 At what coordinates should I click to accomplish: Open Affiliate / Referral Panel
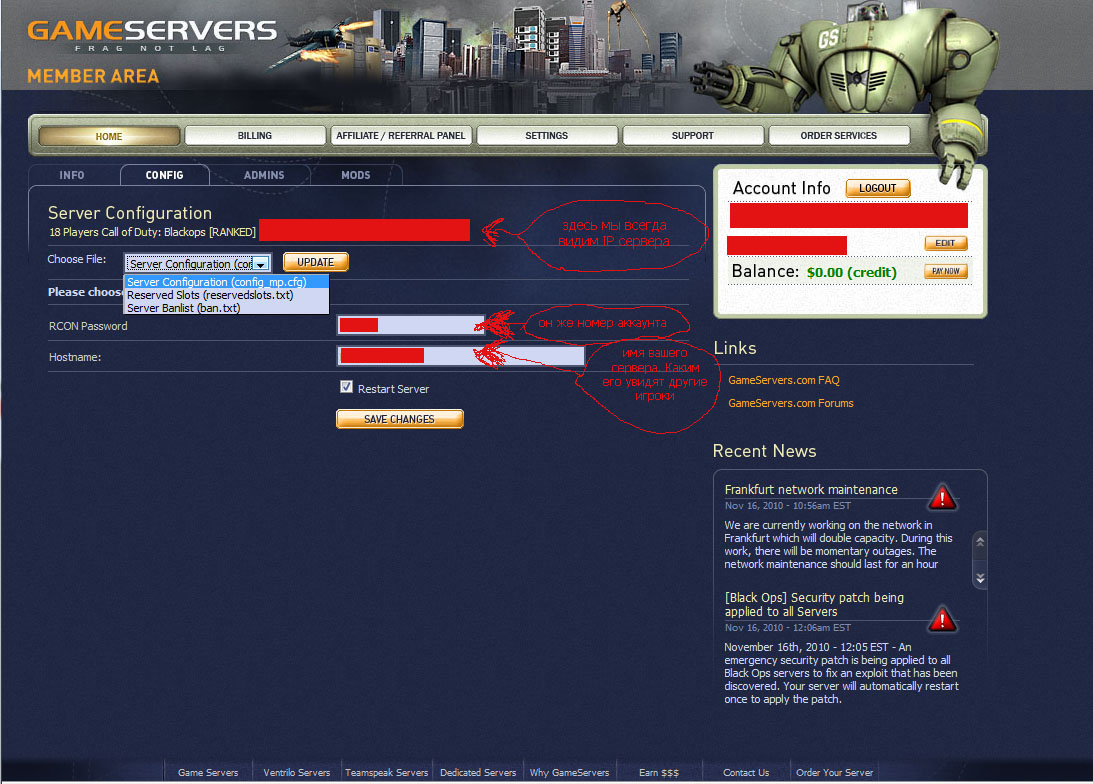tap(401, 135)
